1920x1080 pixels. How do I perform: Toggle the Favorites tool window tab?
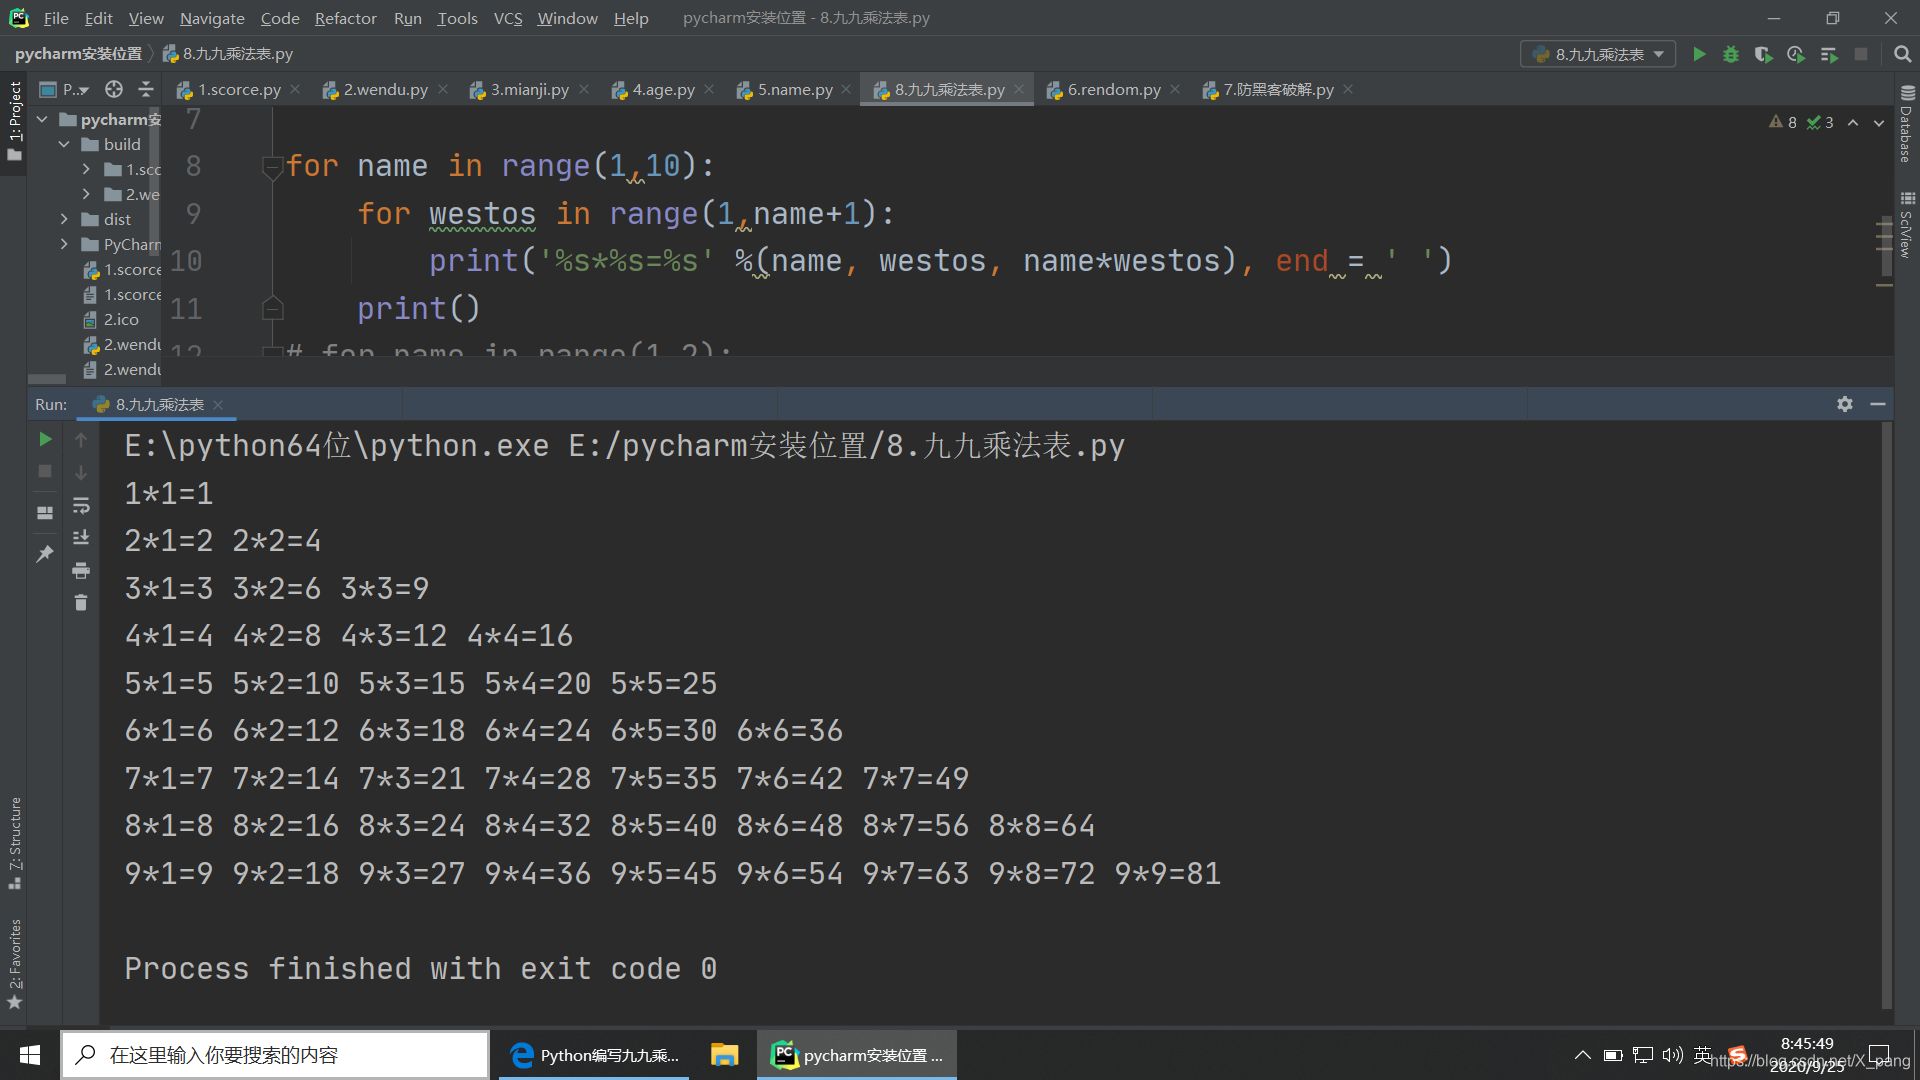14,965
